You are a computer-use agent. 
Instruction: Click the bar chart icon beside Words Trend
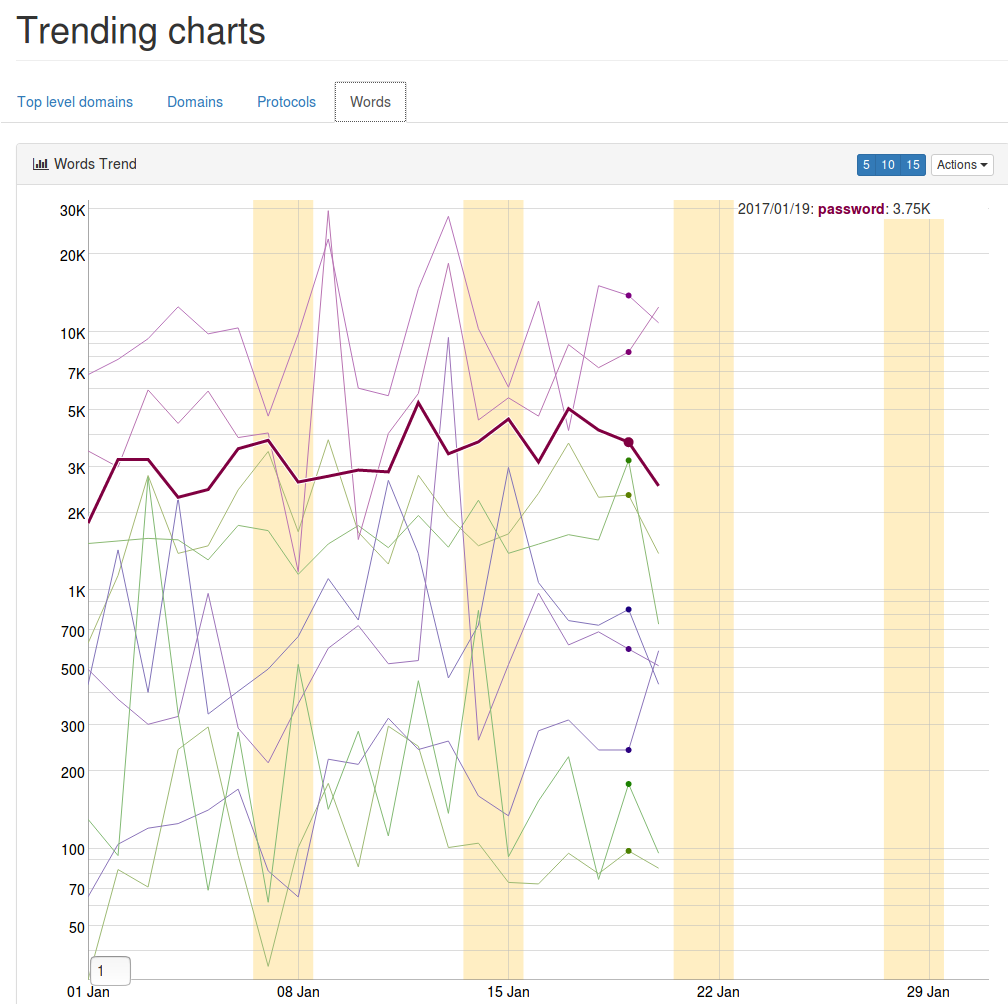(41, 164)
